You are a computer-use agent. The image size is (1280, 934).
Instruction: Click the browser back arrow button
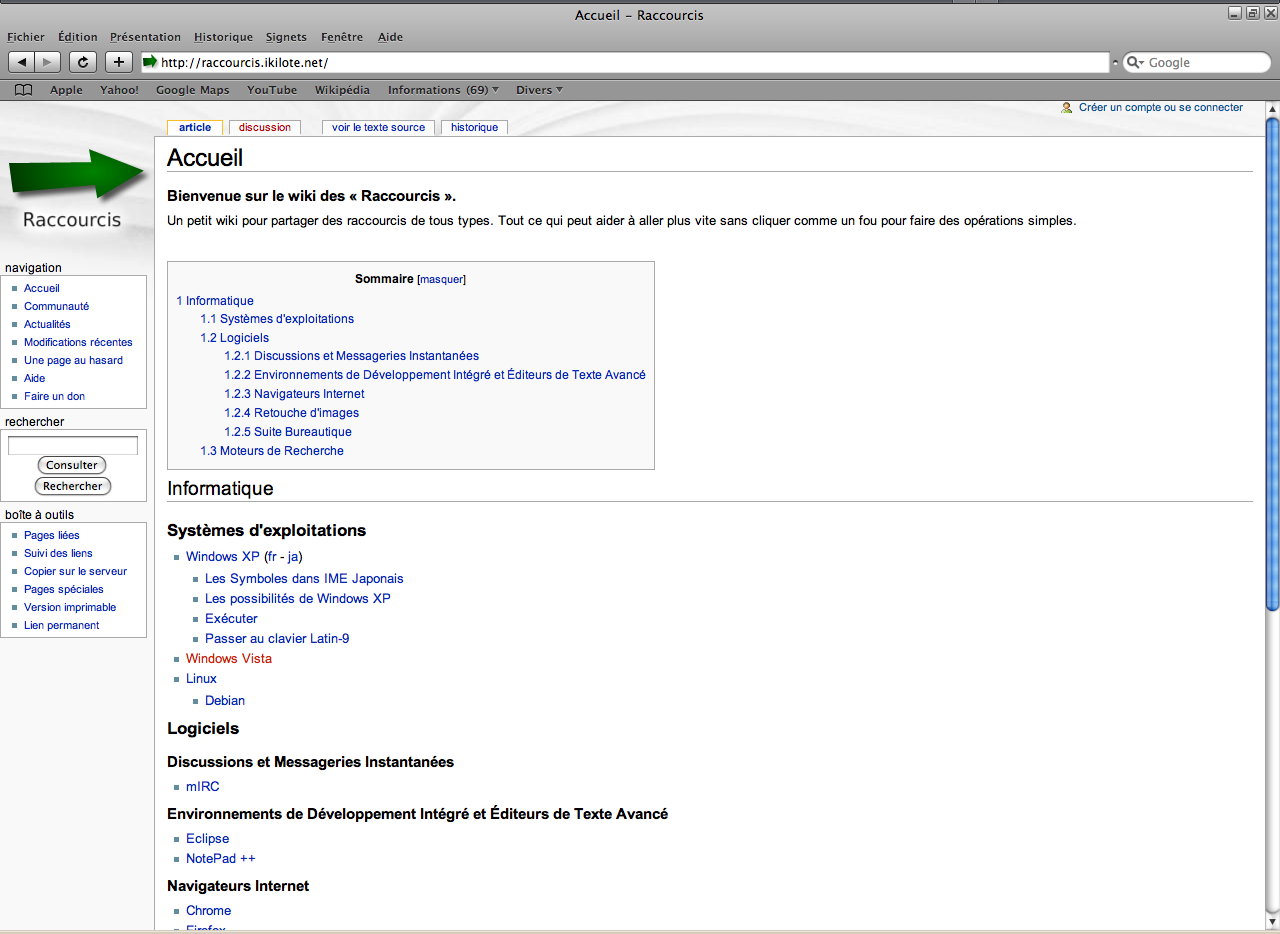click(x=22, y=62)
